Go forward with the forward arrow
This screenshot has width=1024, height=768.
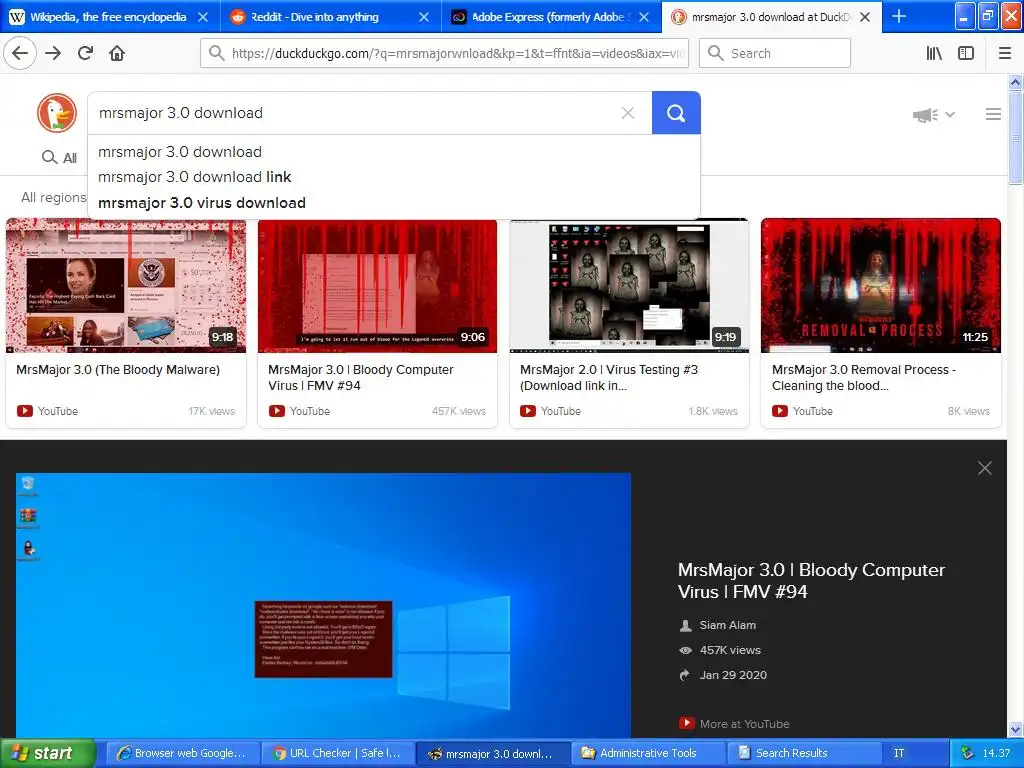coord(53,53)
